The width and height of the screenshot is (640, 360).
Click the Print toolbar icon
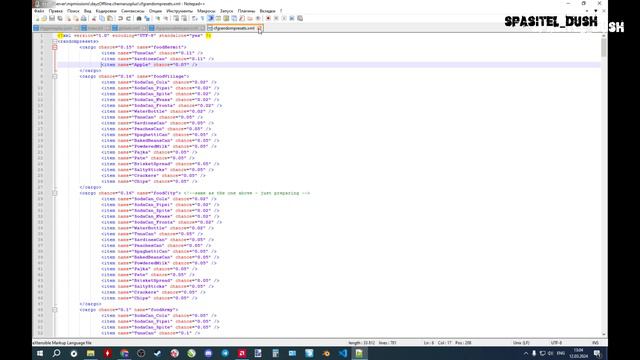pyautogui.click(x=83, y=18)
